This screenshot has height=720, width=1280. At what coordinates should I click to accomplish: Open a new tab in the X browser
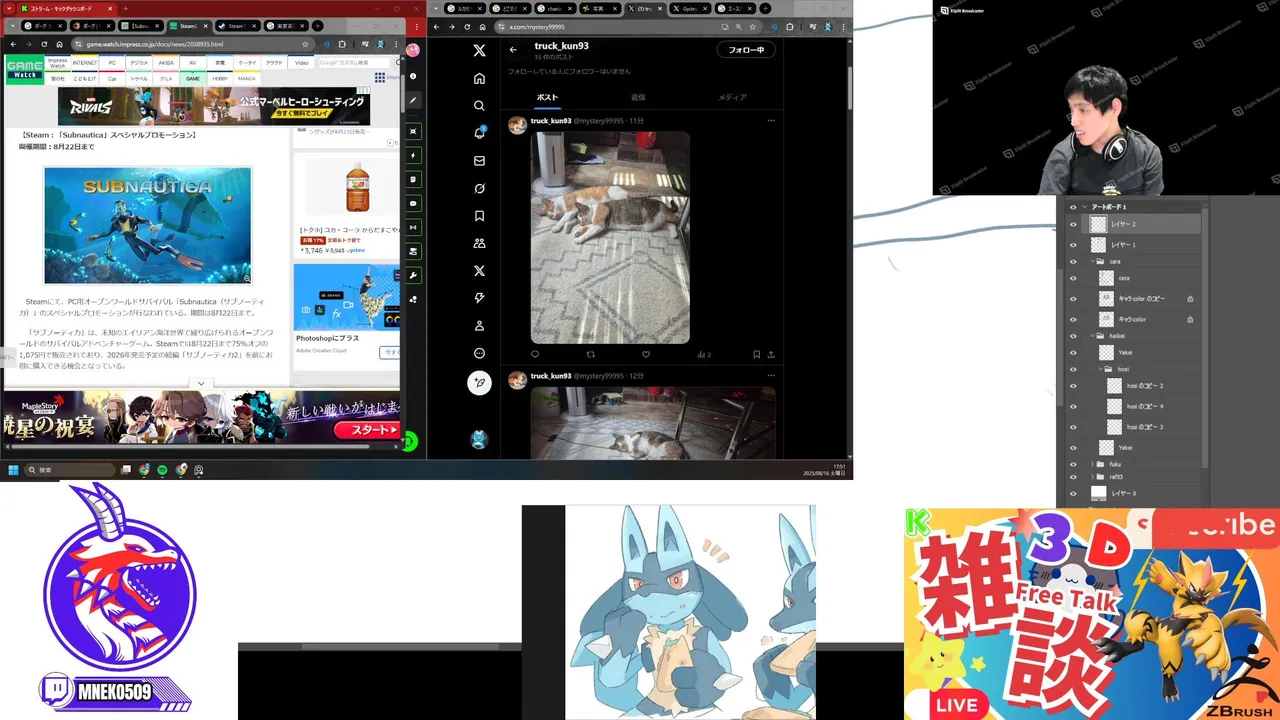(x=765, y=8)
